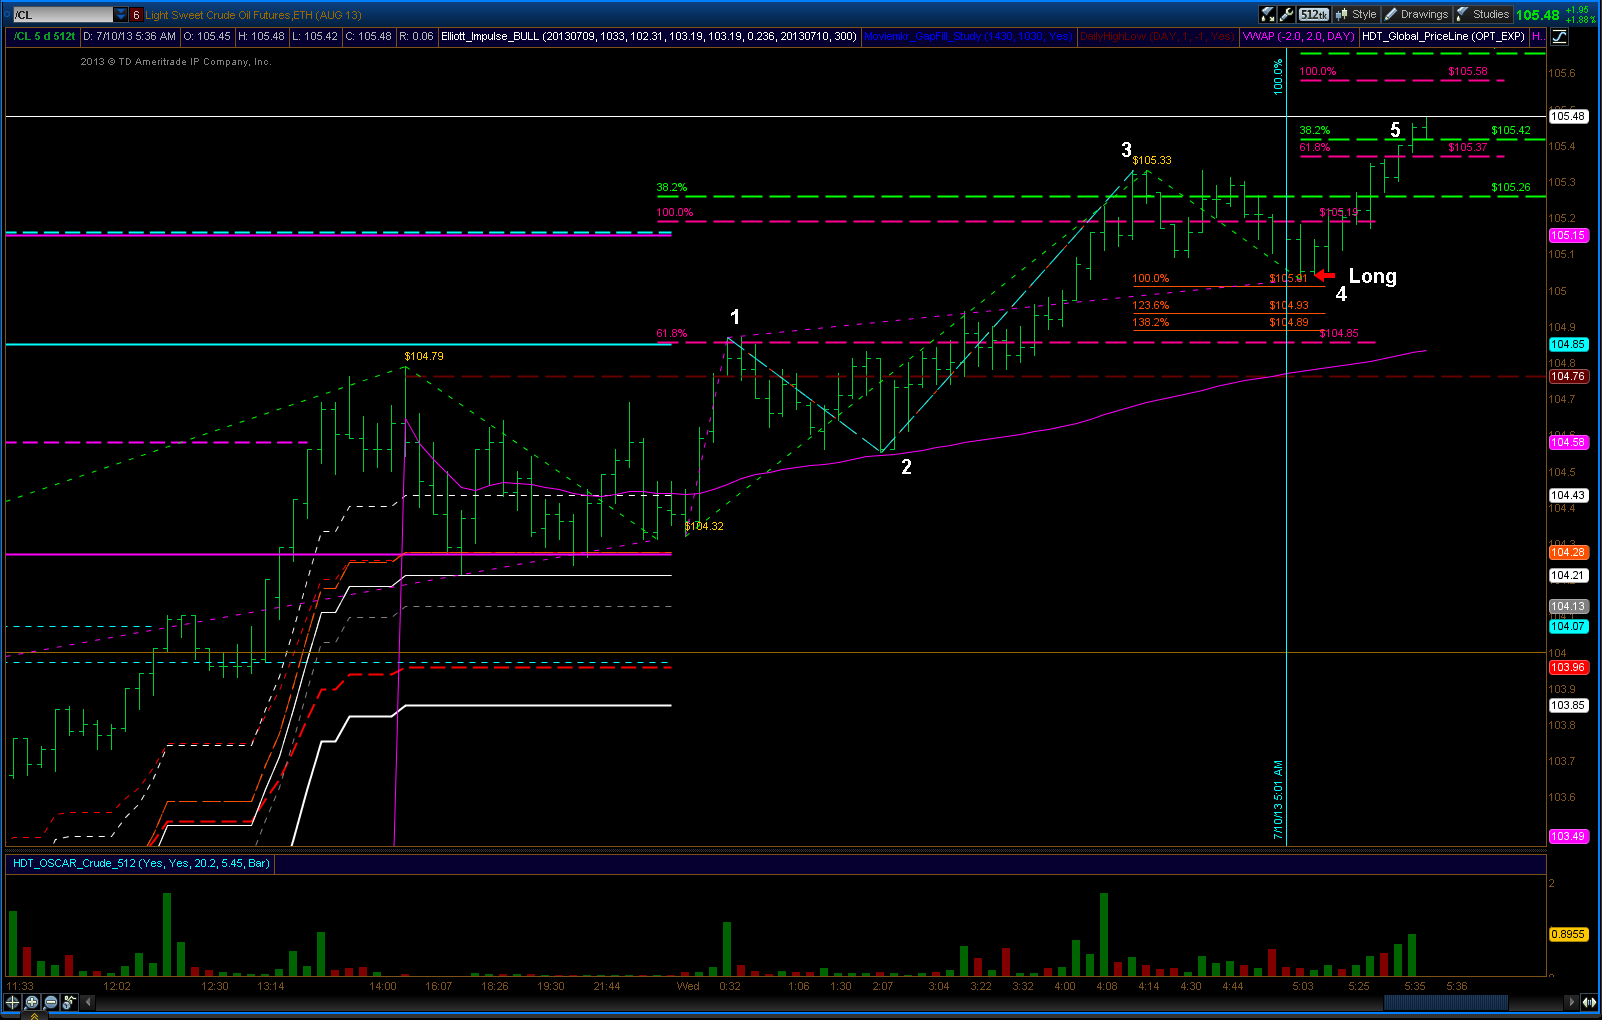Open the Style menu
This screenshot has width=1602, height=1020.
1357,14
